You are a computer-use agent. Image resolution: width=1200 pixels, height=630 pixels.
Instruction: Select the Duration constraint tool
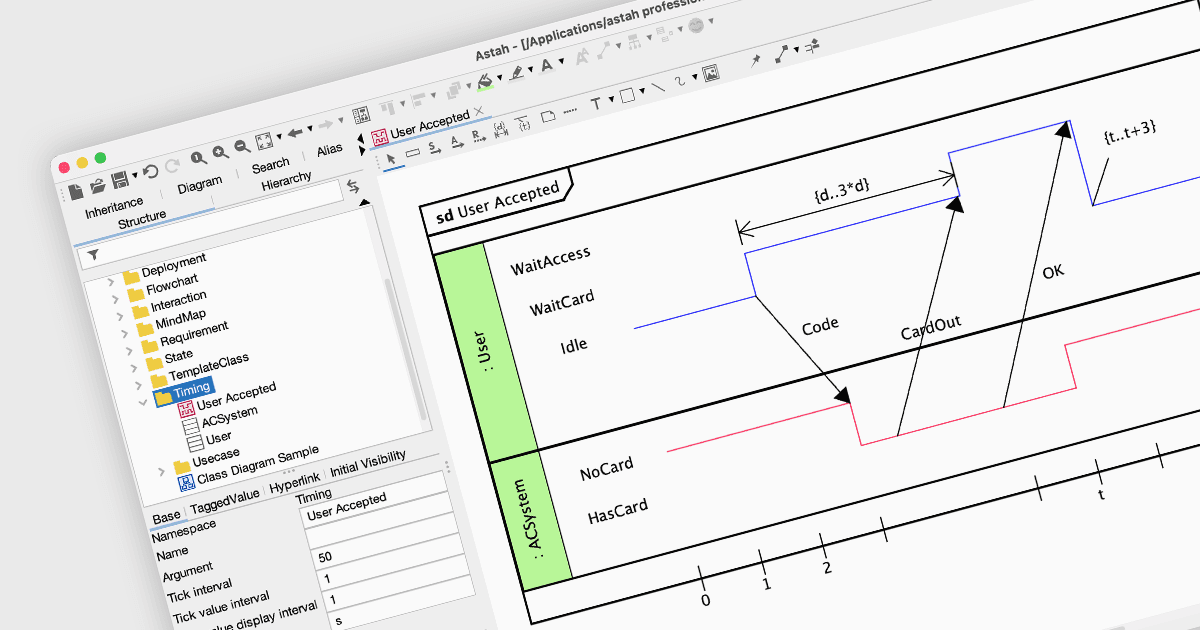pyautogui.click(x=501, y=129)
